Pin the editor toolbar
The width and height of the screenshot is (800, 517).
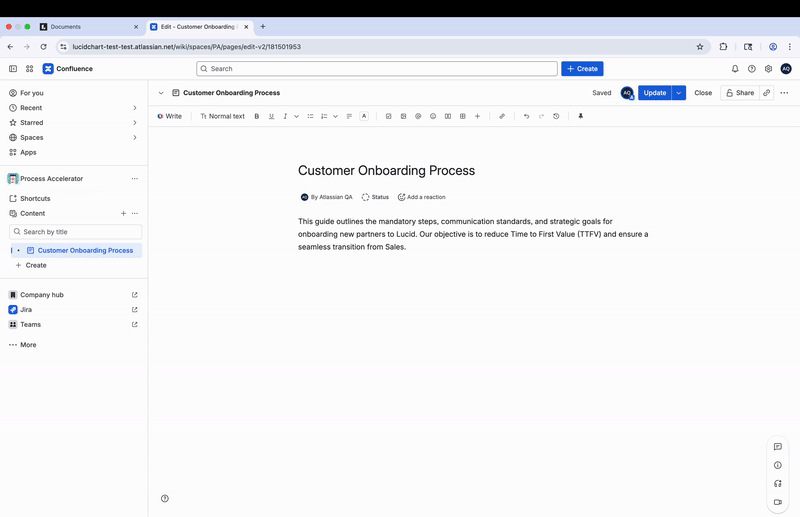click(581, 116)
